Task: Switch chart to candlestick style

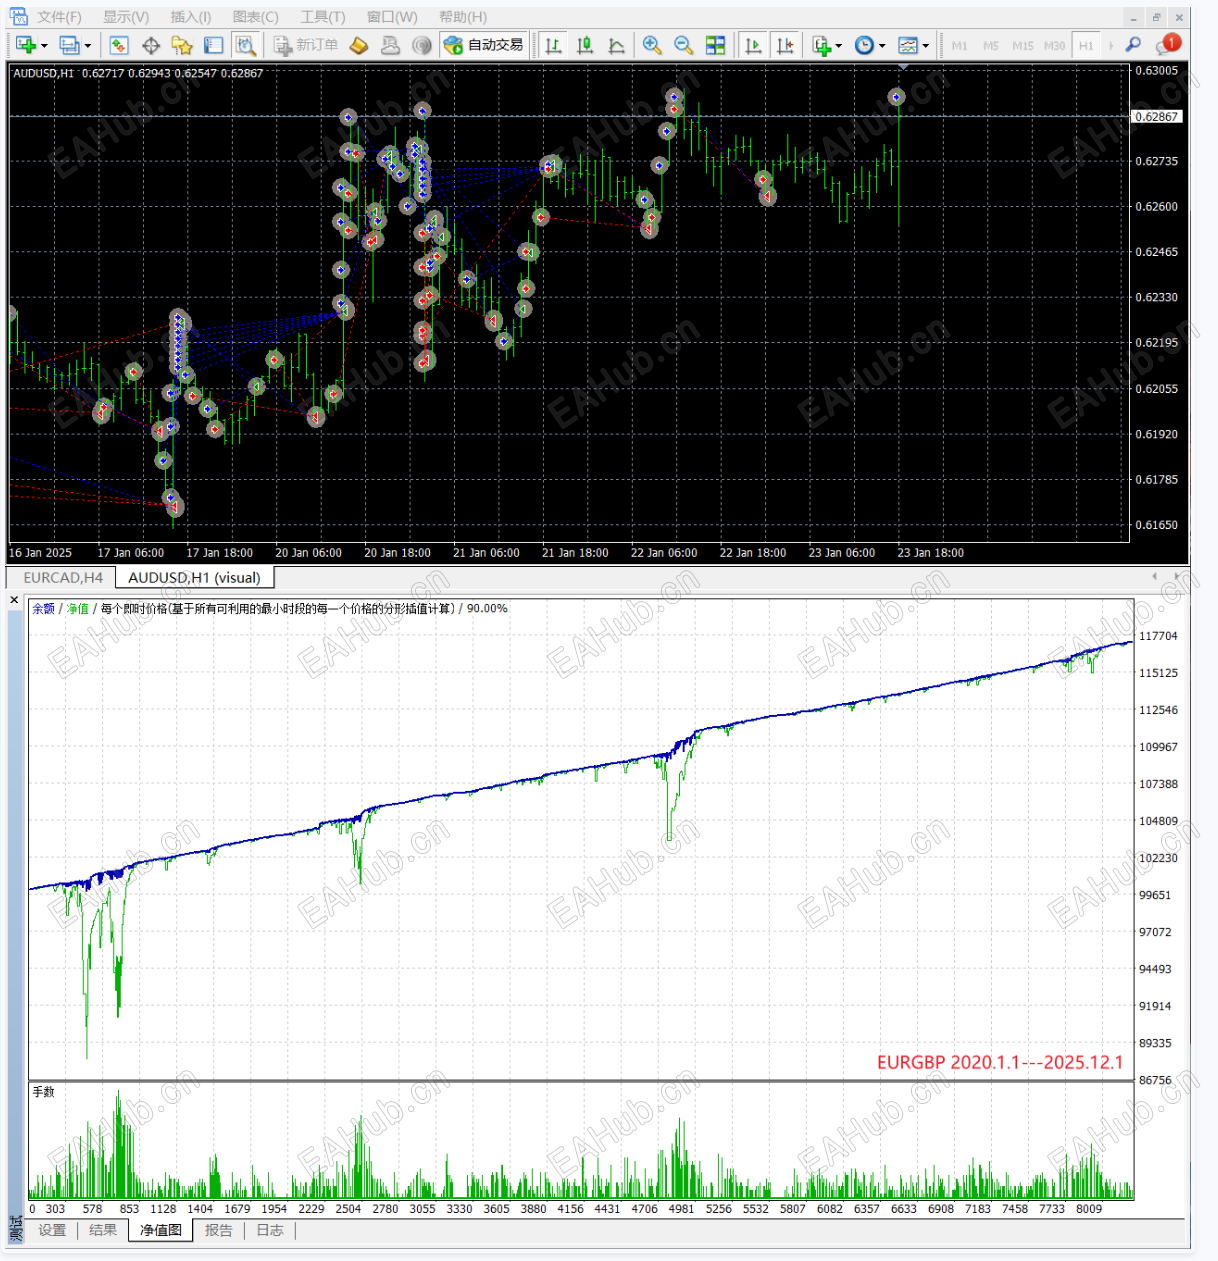Action: [585, 45]
